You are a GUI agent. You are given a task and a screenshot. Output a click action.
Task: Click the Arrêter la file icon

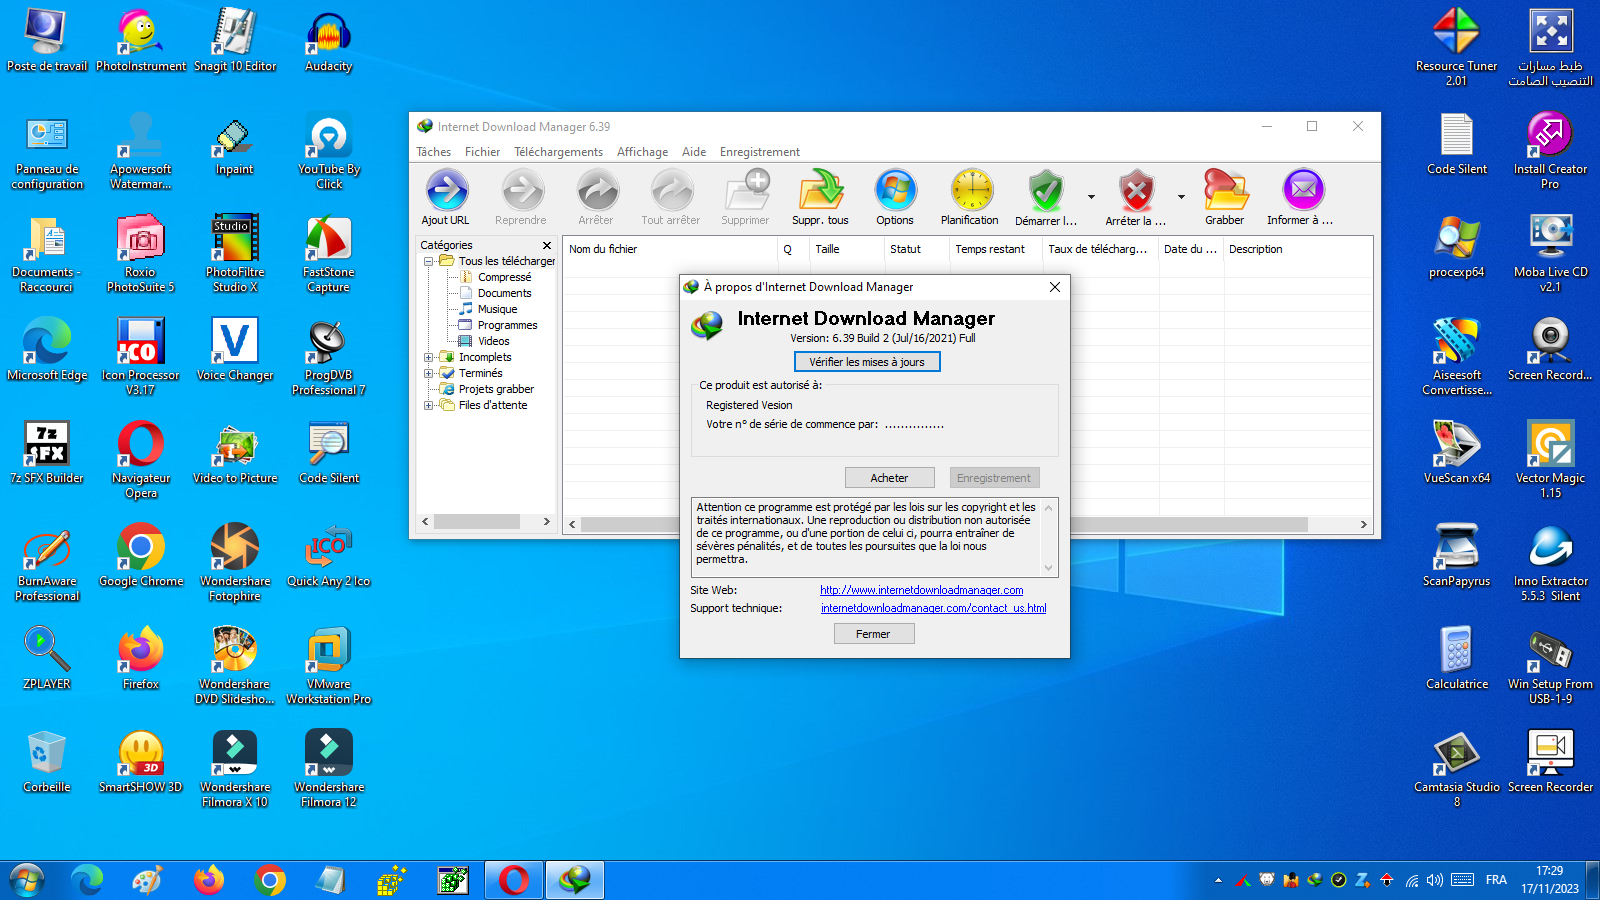pyautogui.click(x=1136, y=197)
